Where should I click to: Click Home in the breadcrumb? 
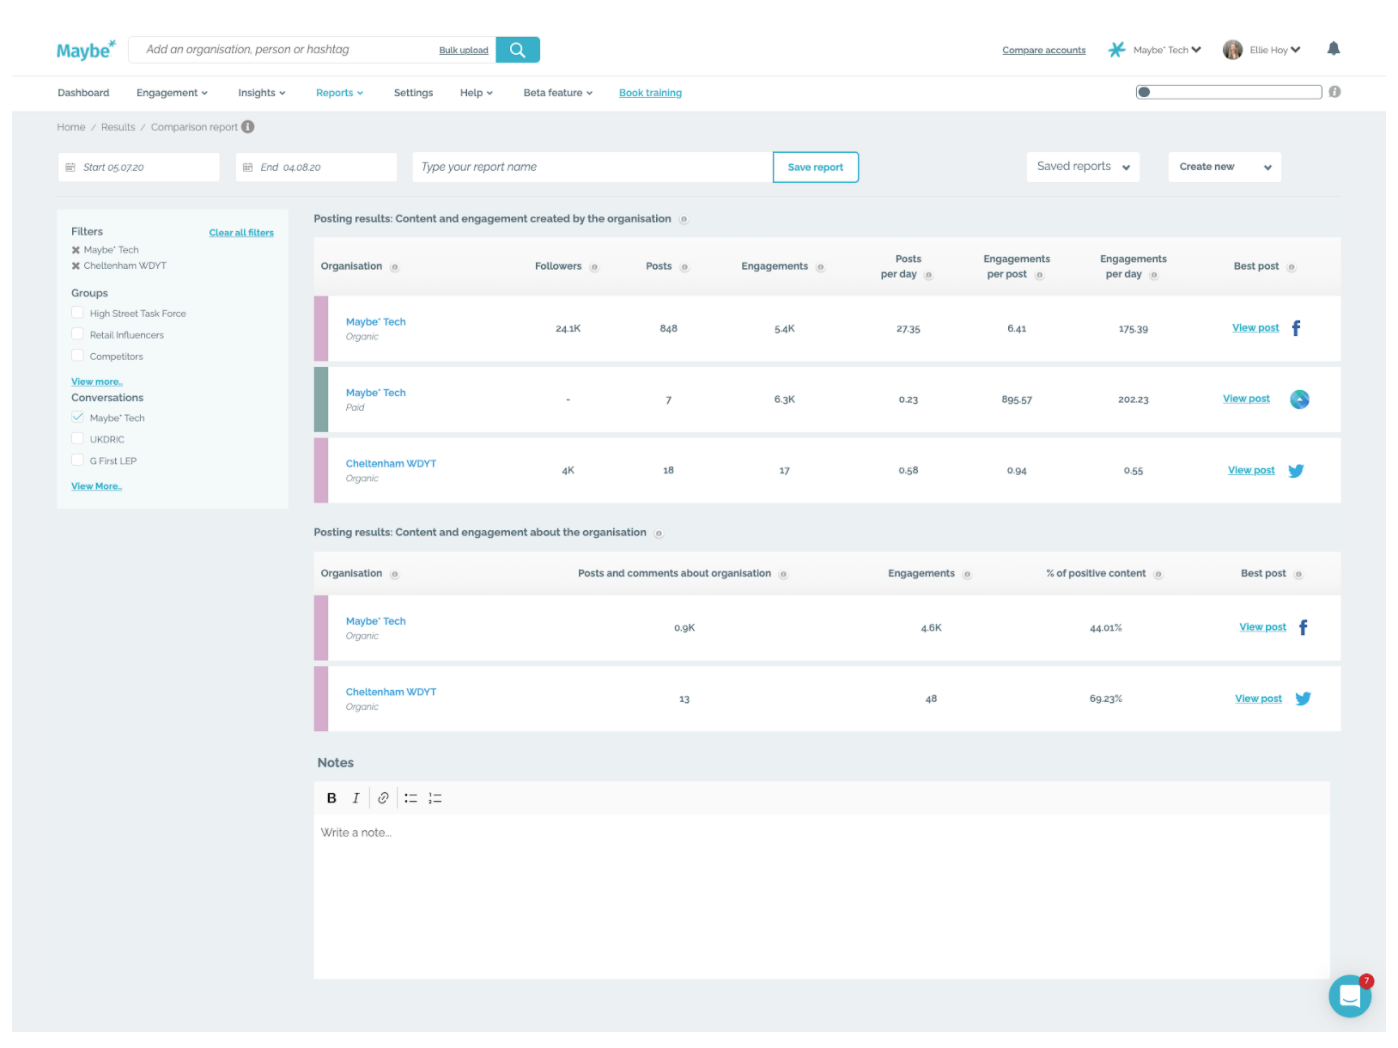71,127
